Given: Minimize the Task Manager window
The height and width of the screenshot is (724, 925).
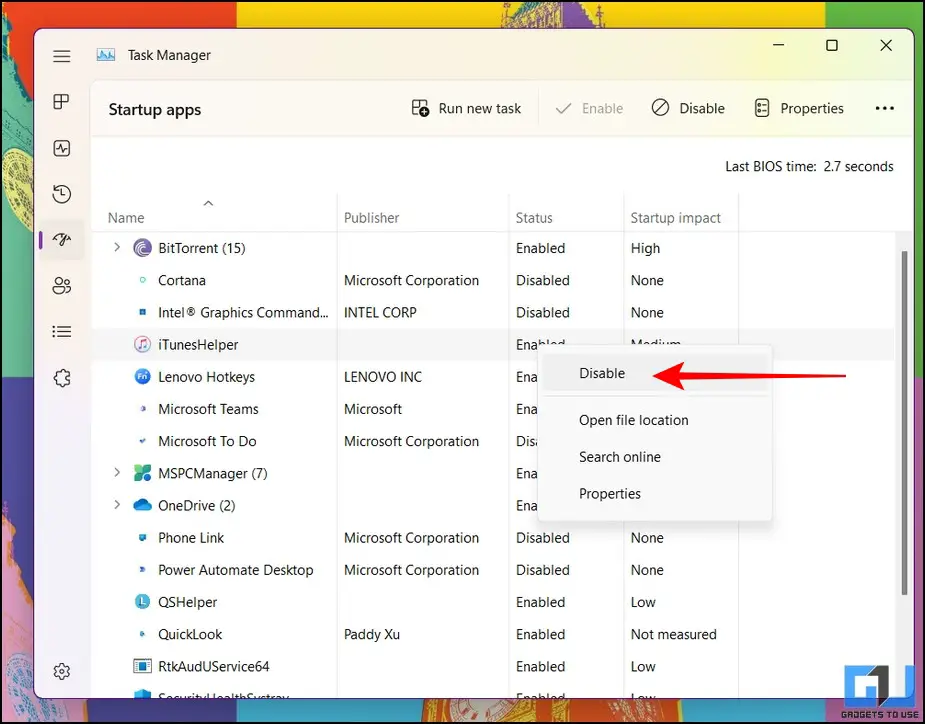Looking at the screenshot, I should [779, 45].
